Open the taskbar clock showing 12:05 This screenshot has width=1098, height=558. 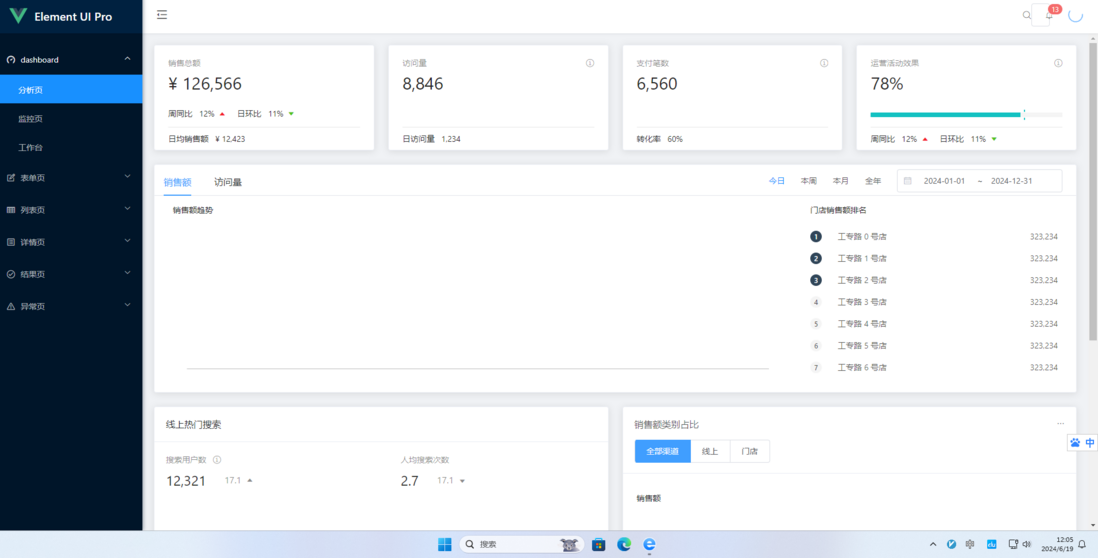(x=1059, y=544)
